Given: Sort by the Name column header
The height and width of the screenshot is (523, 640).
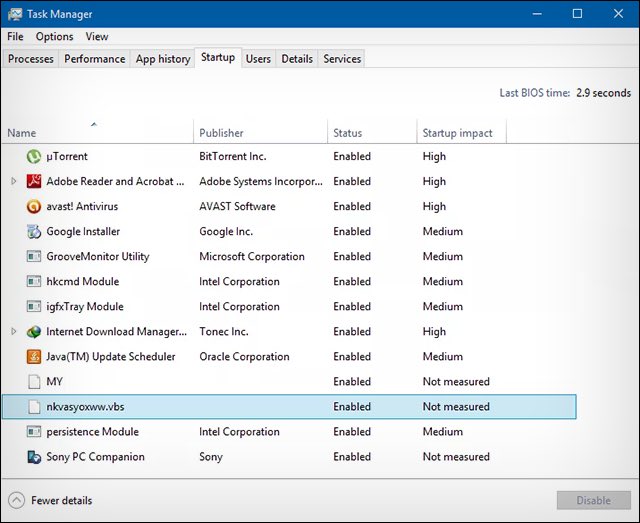Looking at the screenshot, I should [x=97, y=132].
